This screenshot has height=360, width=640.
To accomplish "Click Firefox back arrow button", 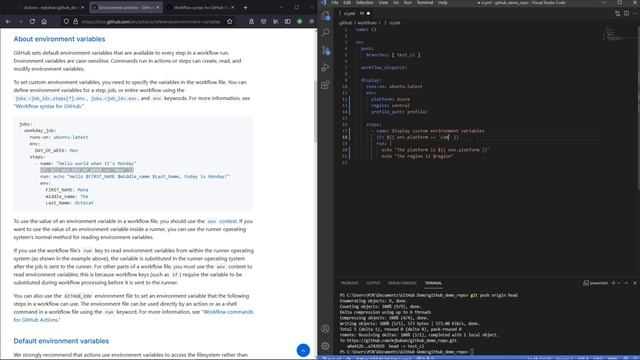I will 9,21.
